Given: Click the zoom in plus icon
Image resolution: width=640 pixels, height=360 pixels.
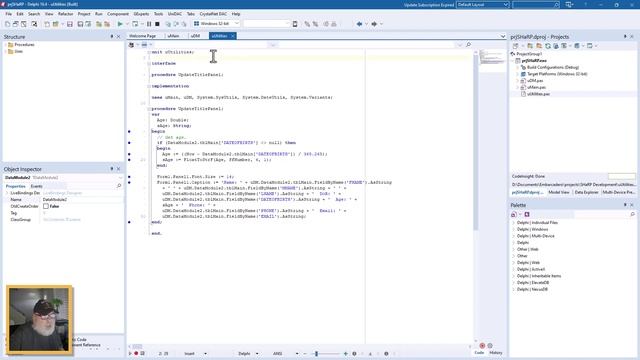Looking at the screenshot, I should click(x=346, y=353).
